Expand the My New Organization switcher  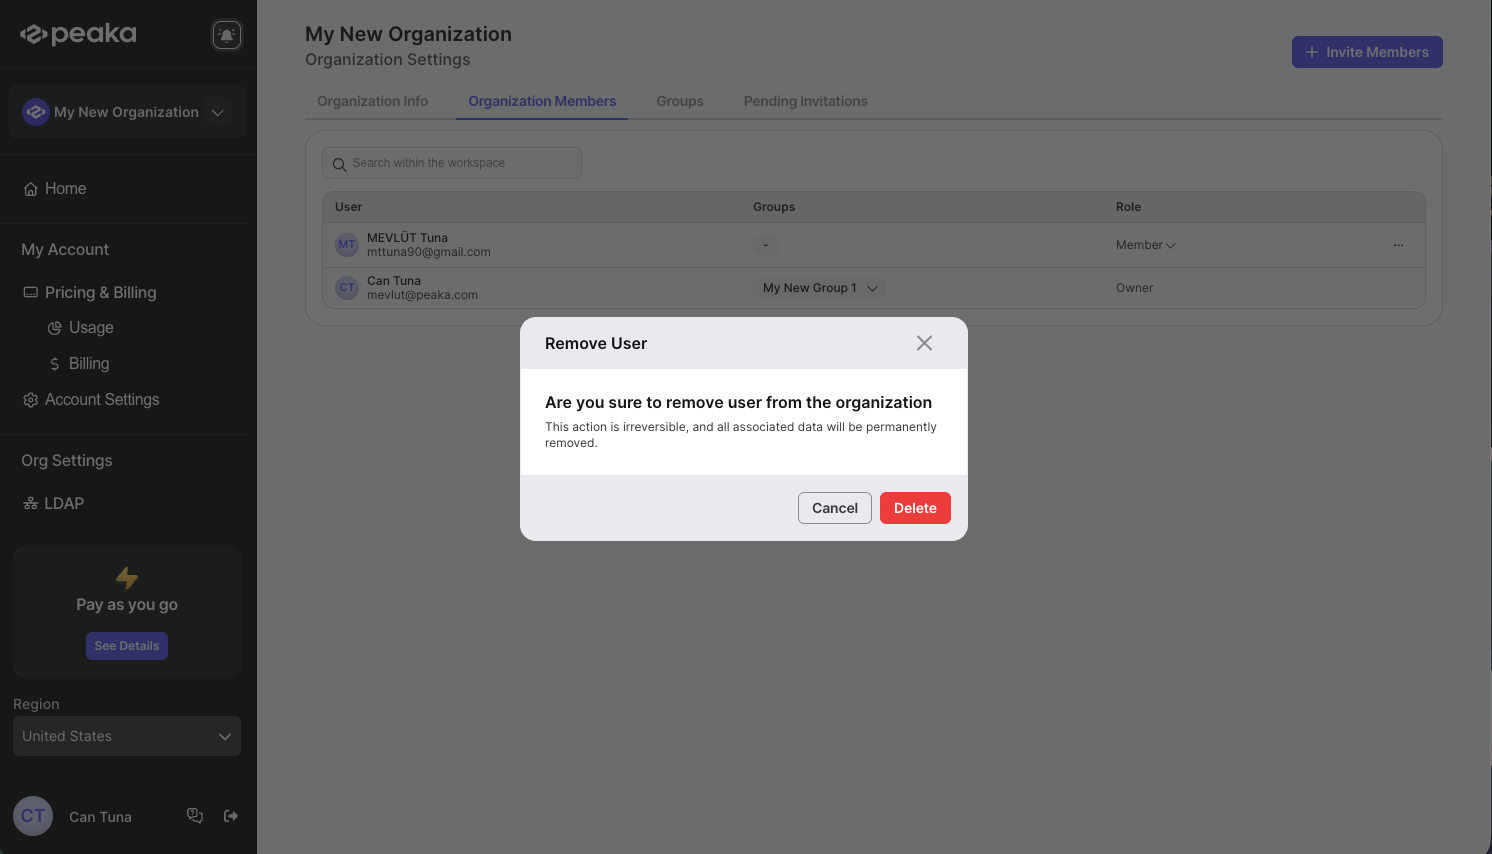pyautogui.click(x=218, y=112)
